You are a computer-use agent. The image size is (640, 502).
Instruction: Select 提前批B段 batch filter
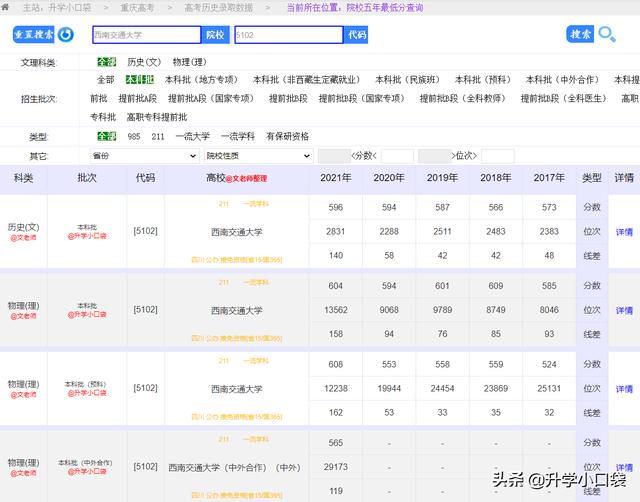[288, 98]
